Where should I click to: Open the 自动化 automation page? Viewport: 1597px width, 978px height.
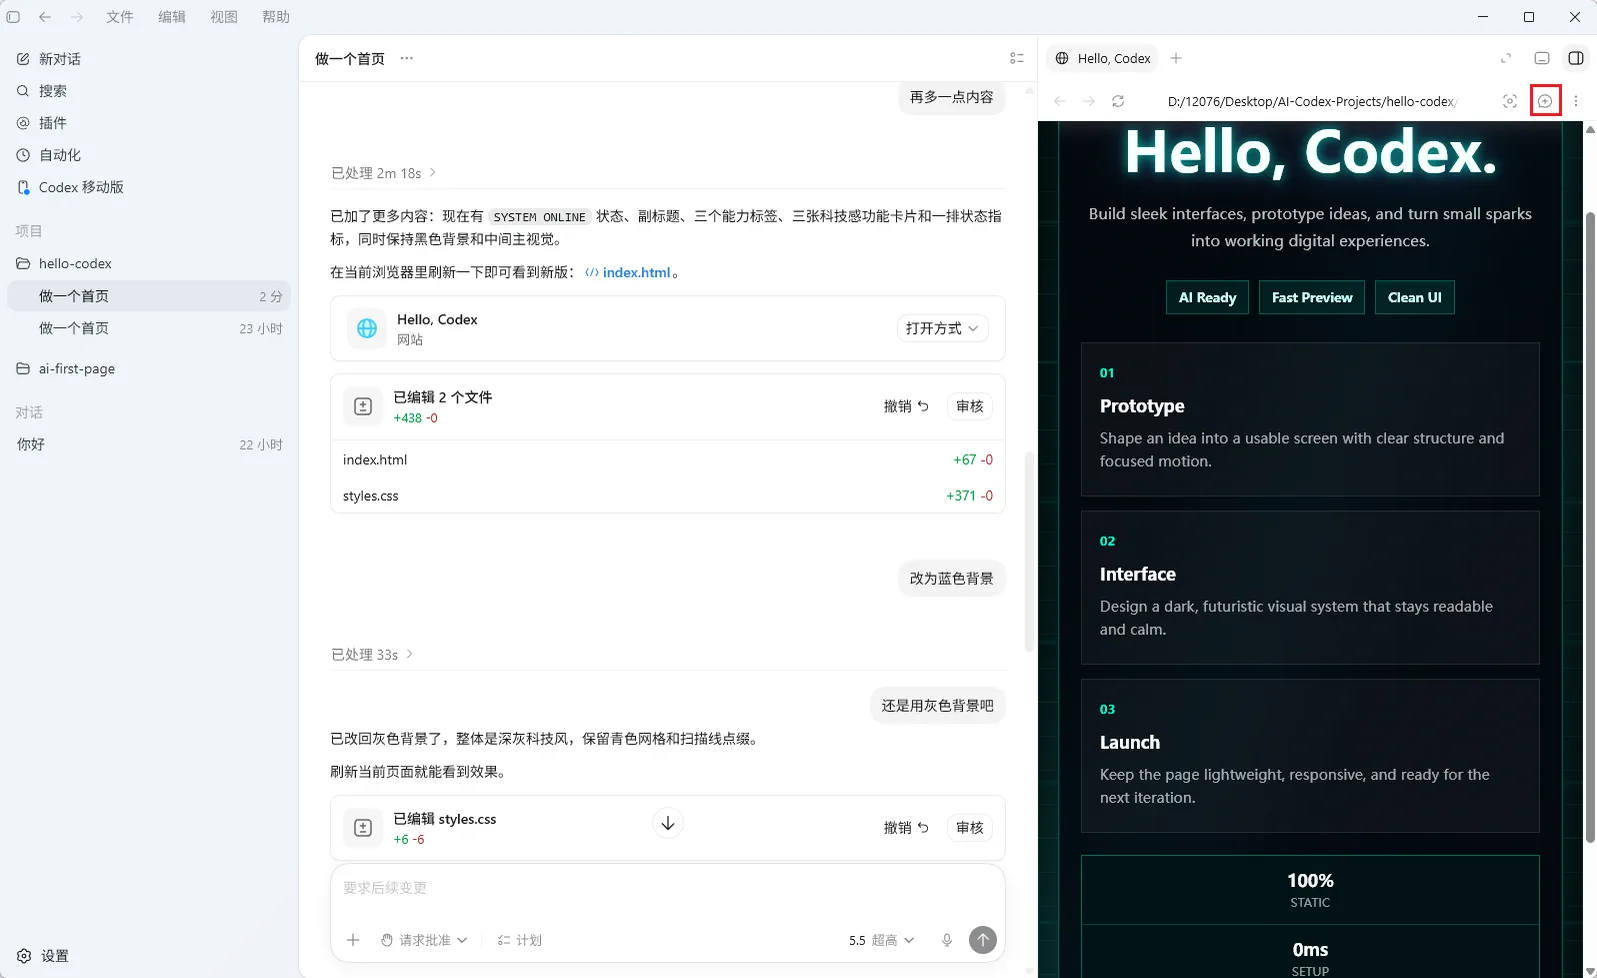48,155
